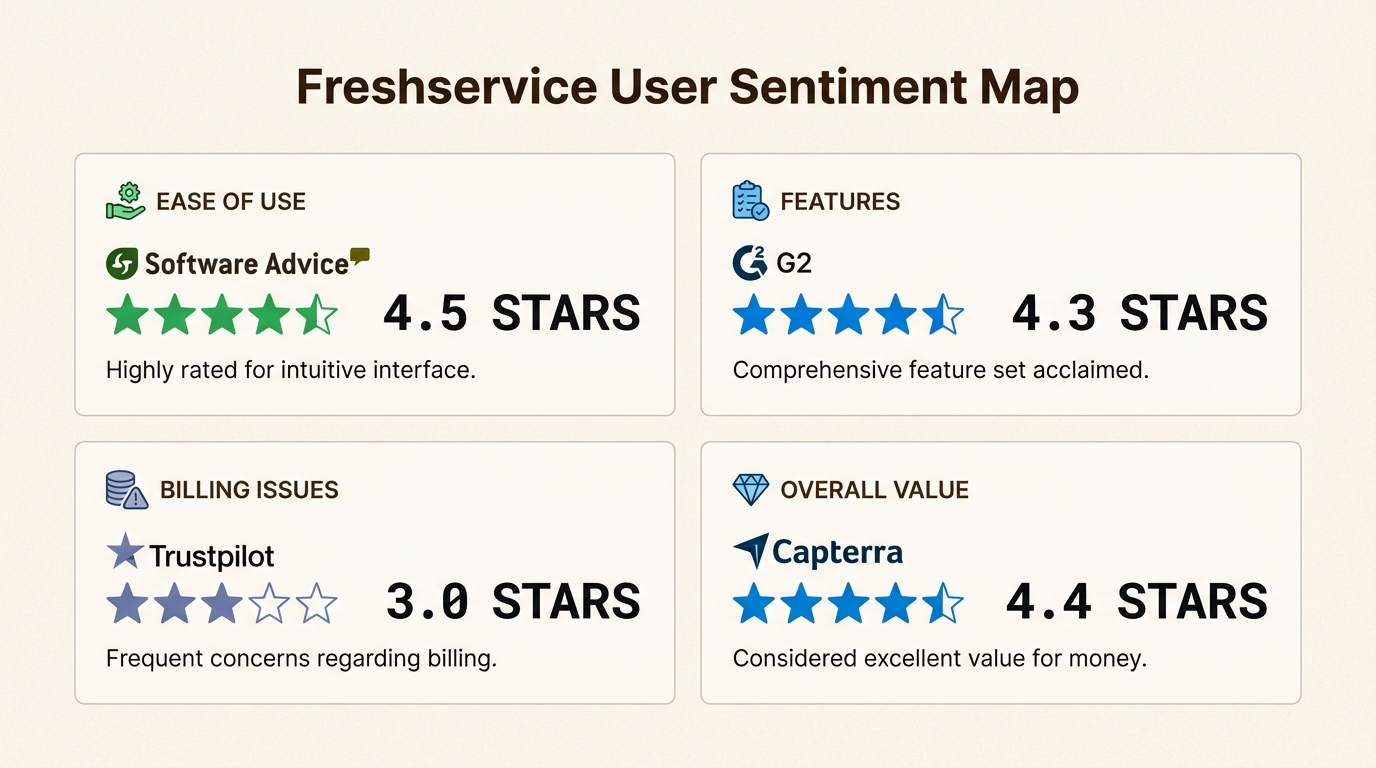Click the Freshservice User Sentiment Map title
Image resolution: width=1376 pixels, height=768 pixels.
point(688,87)
